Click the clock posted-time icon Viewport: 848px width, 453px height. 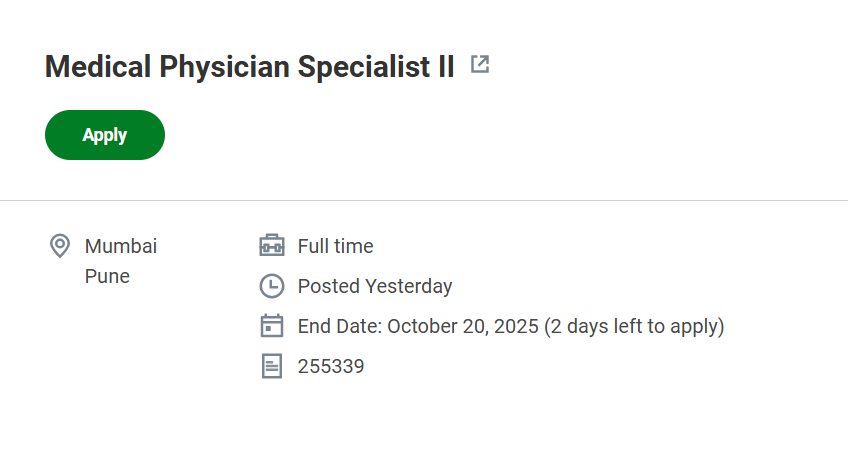tap(272, 286)
